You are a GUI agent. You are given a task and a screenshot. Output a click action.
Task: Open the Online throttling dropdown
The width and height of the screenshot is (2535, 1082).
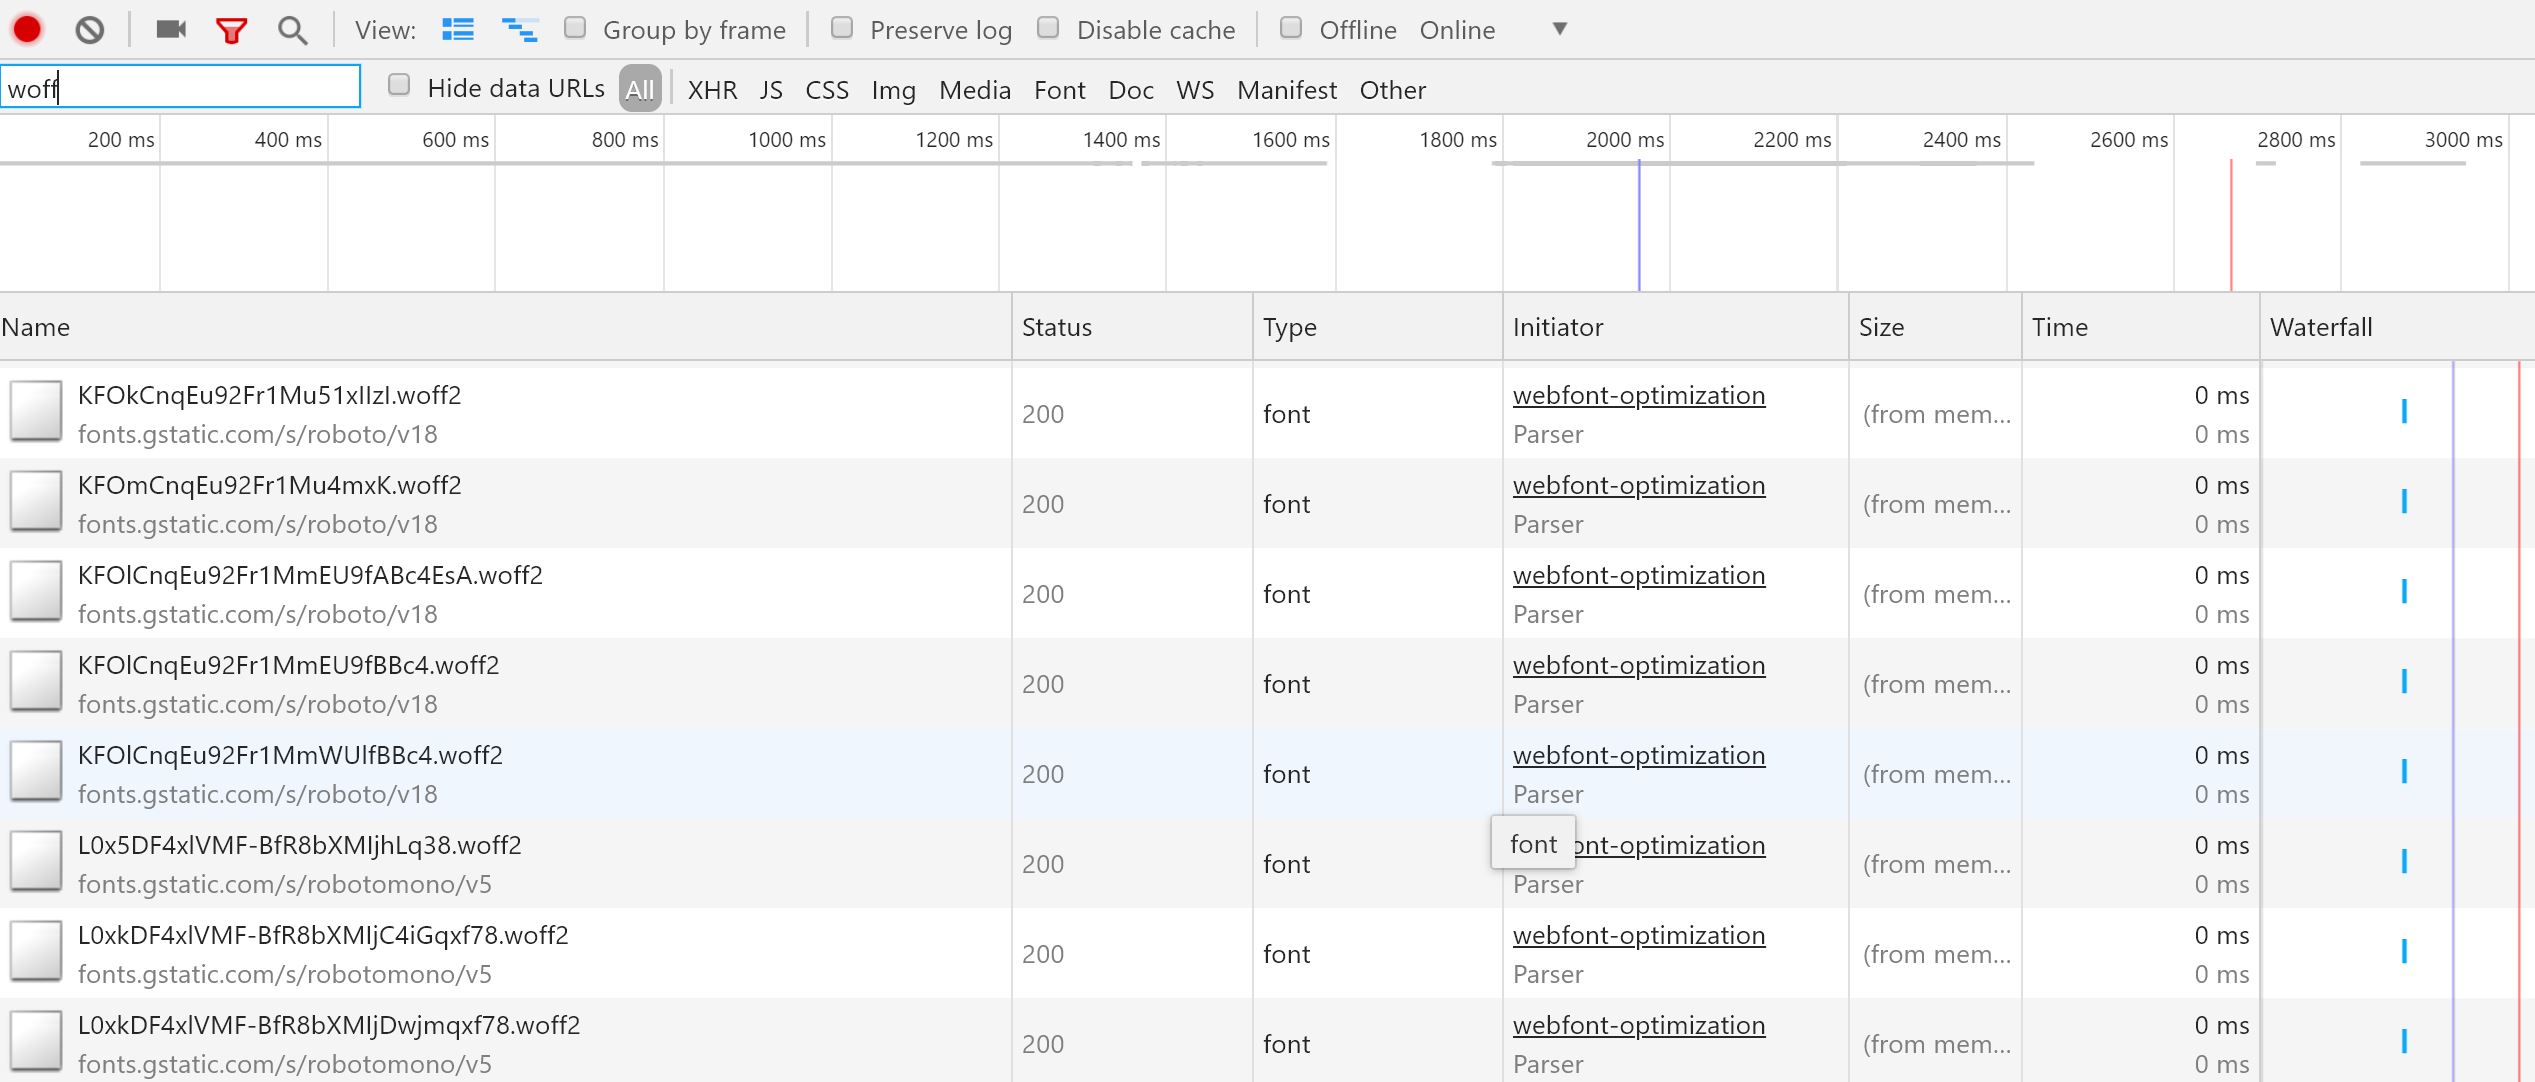tap(1492, 30)
